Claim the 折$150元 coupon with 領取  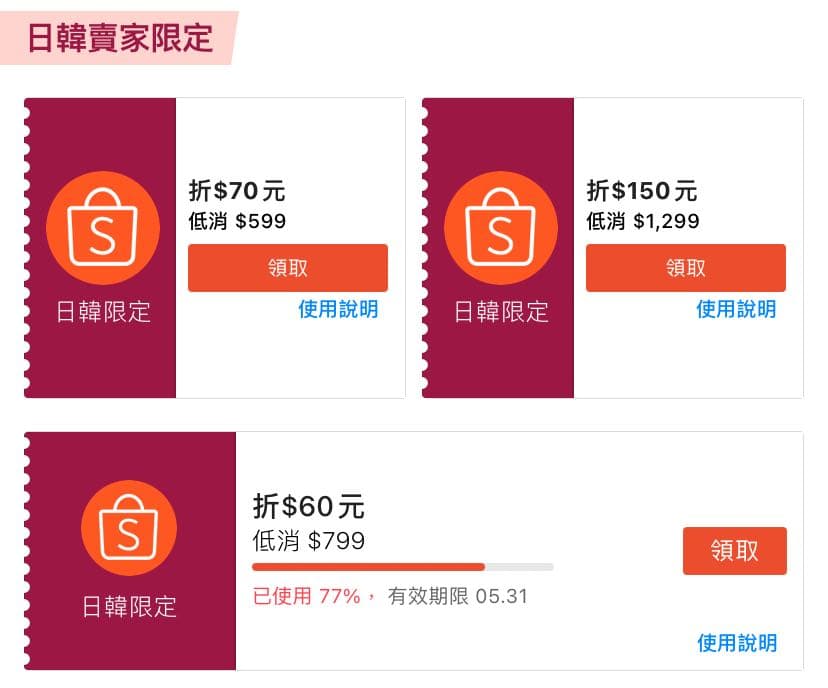pos(685,268)
